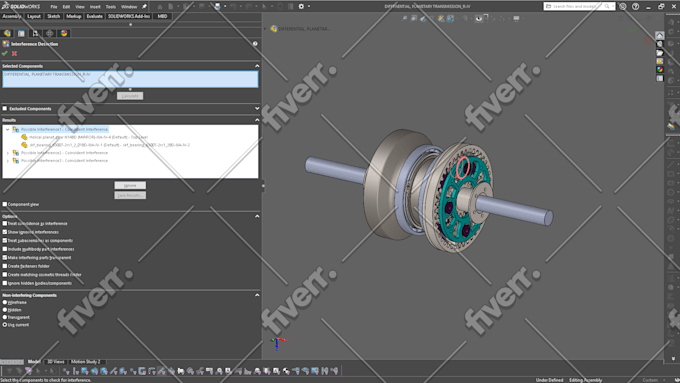Expand the Excluded Components section
This screenshot has height=383, width=680.
pyautogui.click(x=257, y=108)
